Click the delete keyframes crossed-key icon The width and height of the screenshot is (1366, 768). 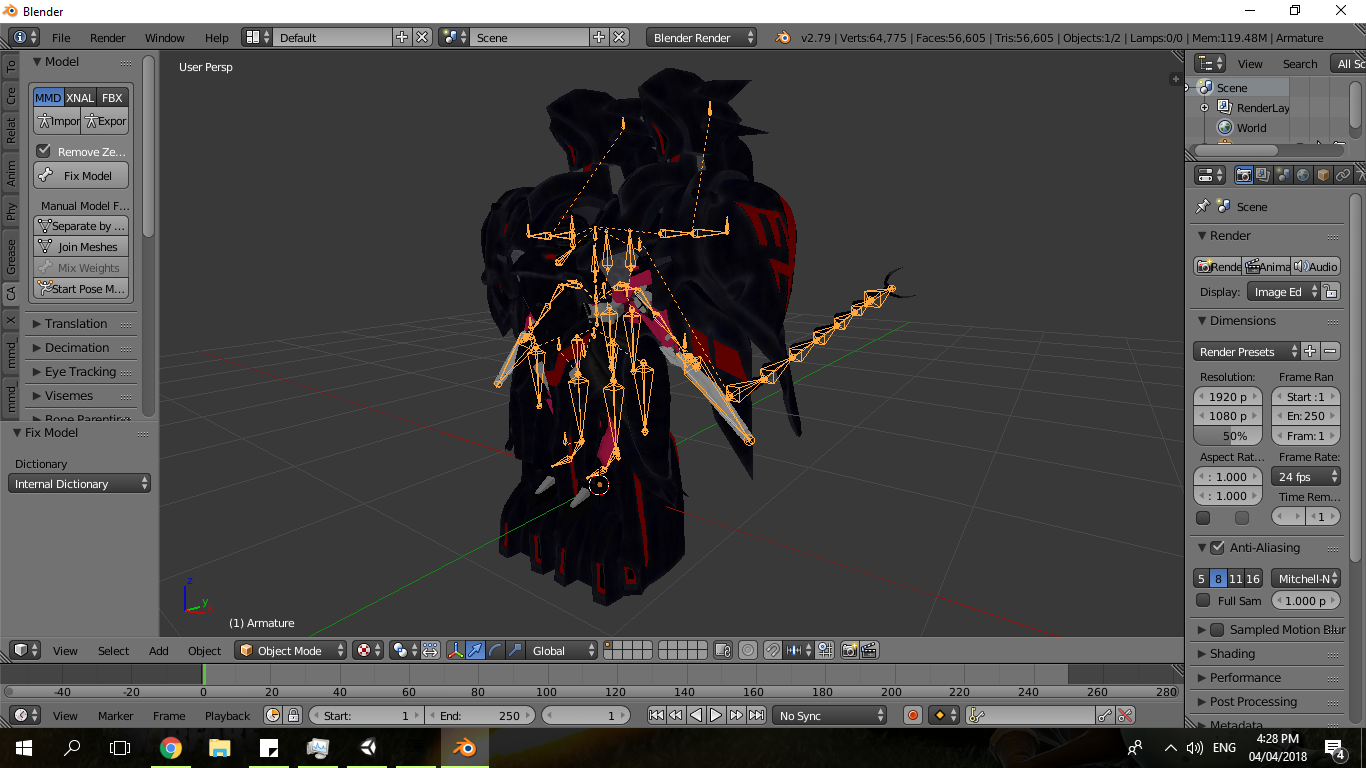point(1125,715)
